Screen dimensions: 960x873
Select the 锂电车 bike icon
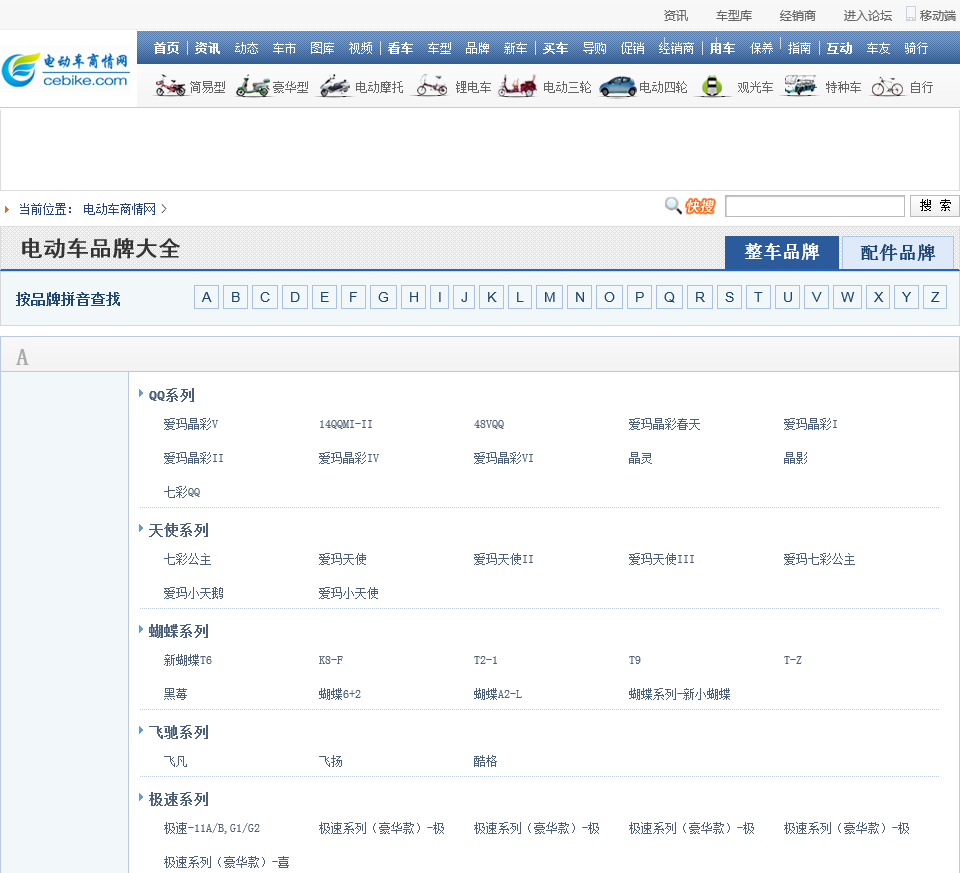(x=432, y=86)
